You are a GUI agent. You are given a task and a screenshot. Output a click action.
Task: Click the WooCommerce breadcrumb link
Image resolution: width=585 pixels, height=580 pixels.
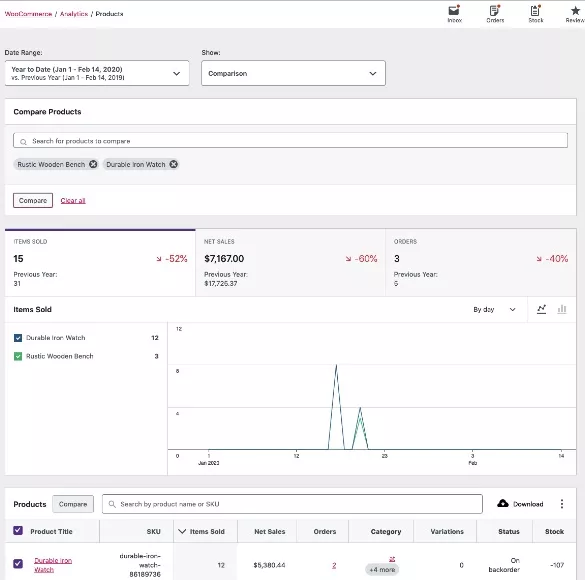(x=28, y=14)
